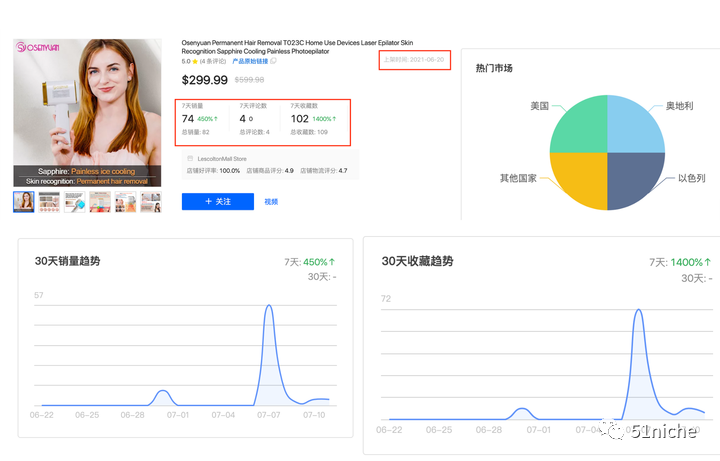The width and height of the screenshot is (720, 461).
Task: Click the 07-10 axis label on the sales chart
Action: (x=314, y=415)
